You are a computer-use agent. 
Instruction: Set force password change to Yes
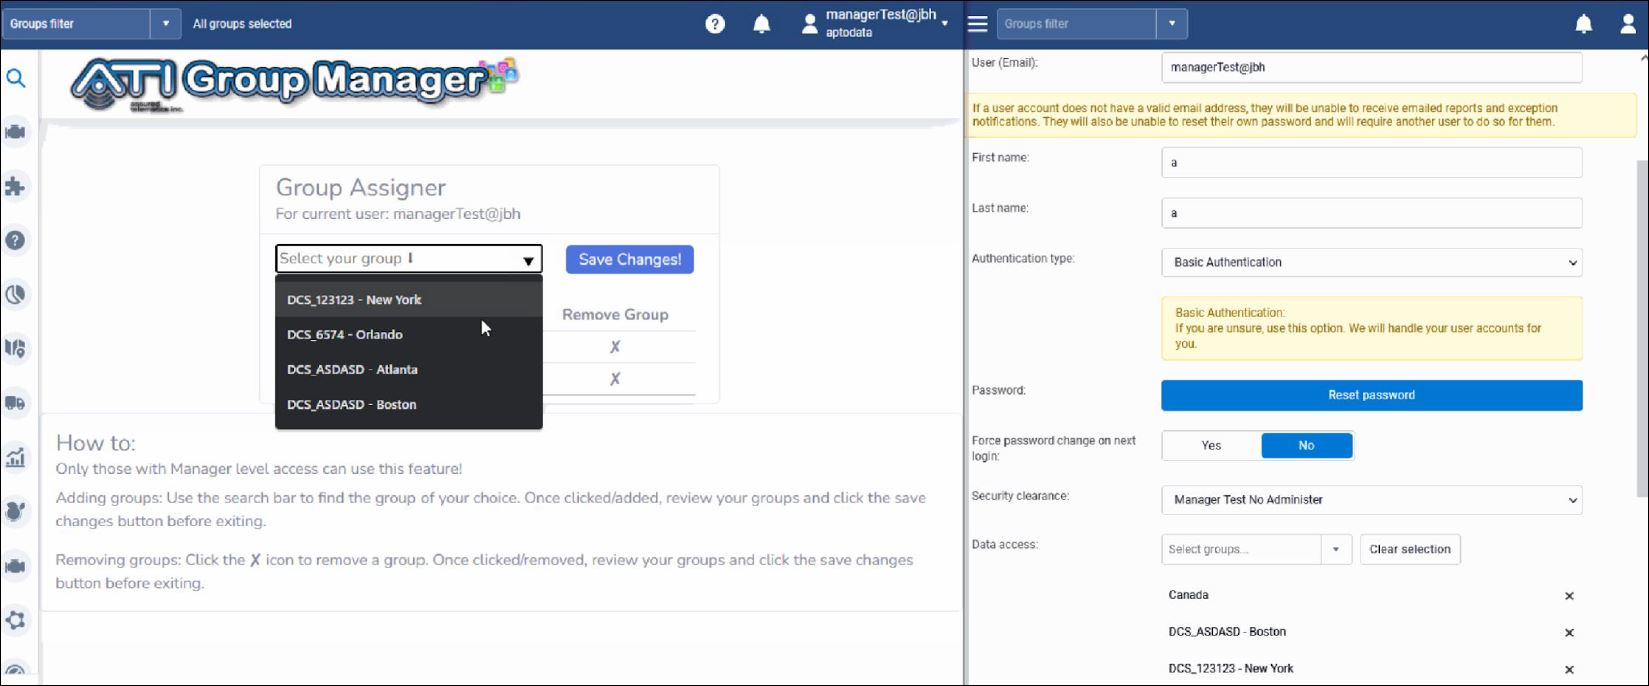(x=1211, y=446)
